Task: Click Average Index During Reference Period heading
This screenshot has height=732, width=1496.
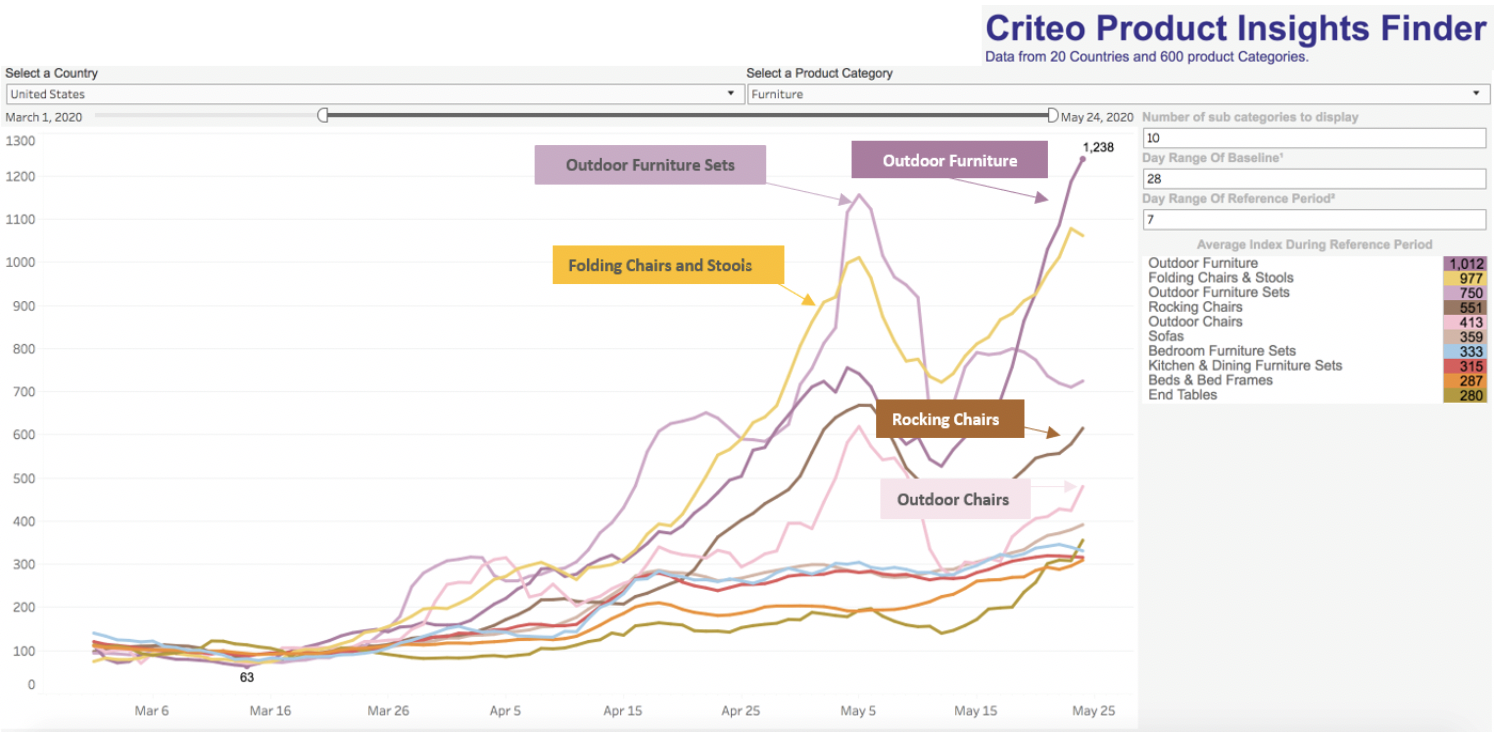Action: coord(1314,244)
